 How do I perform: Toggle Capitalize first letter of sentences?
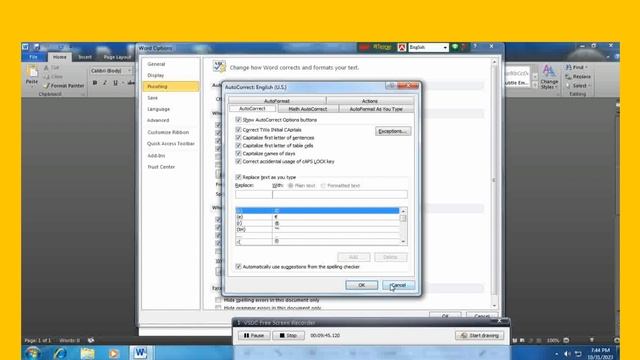238,138
